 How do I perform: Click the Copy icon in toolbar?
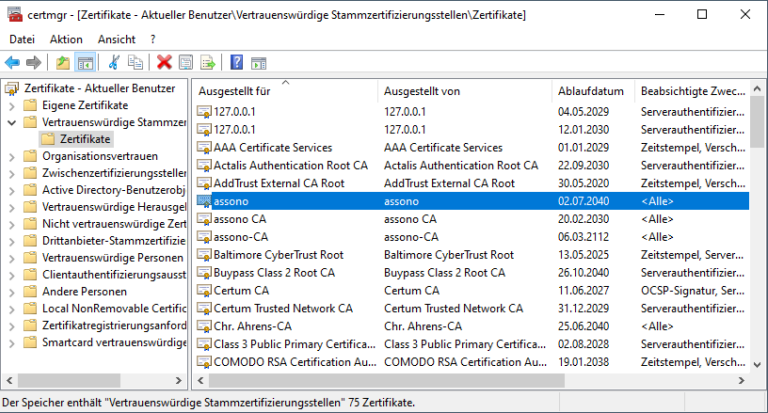coord(135,63)
